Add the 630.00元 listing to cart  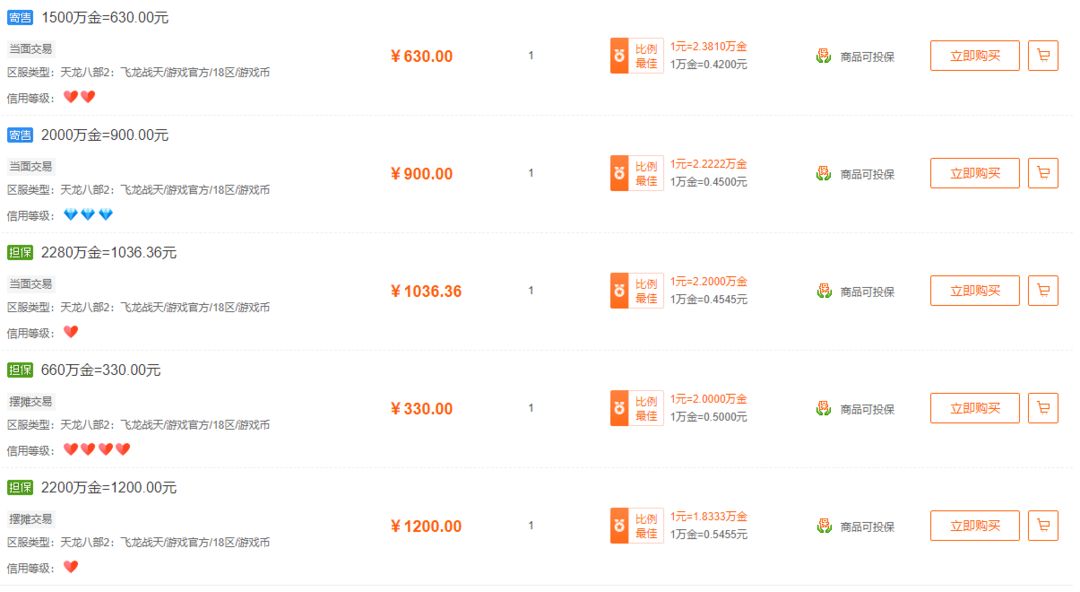point(1043,56)
